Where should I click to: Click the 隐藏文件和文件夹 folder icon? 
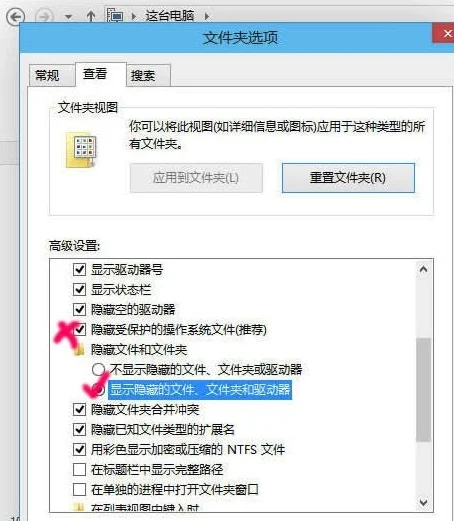[79, 350]
